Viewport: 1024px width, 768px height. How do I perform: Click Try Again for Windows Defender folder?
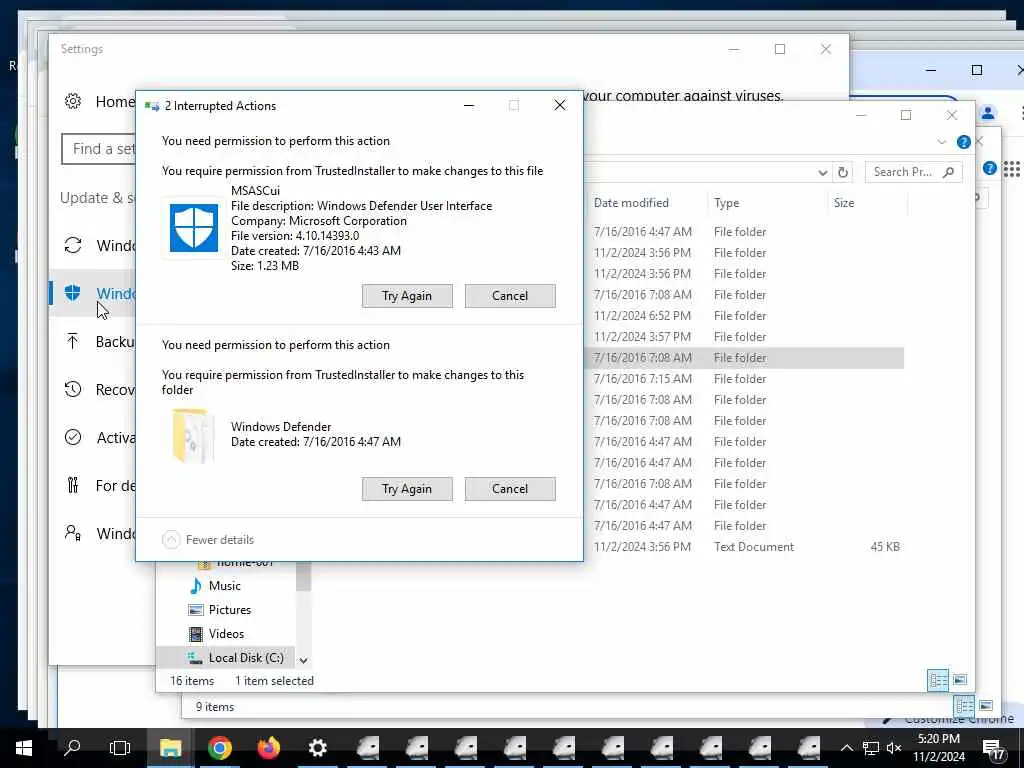(x=407, y=489)
